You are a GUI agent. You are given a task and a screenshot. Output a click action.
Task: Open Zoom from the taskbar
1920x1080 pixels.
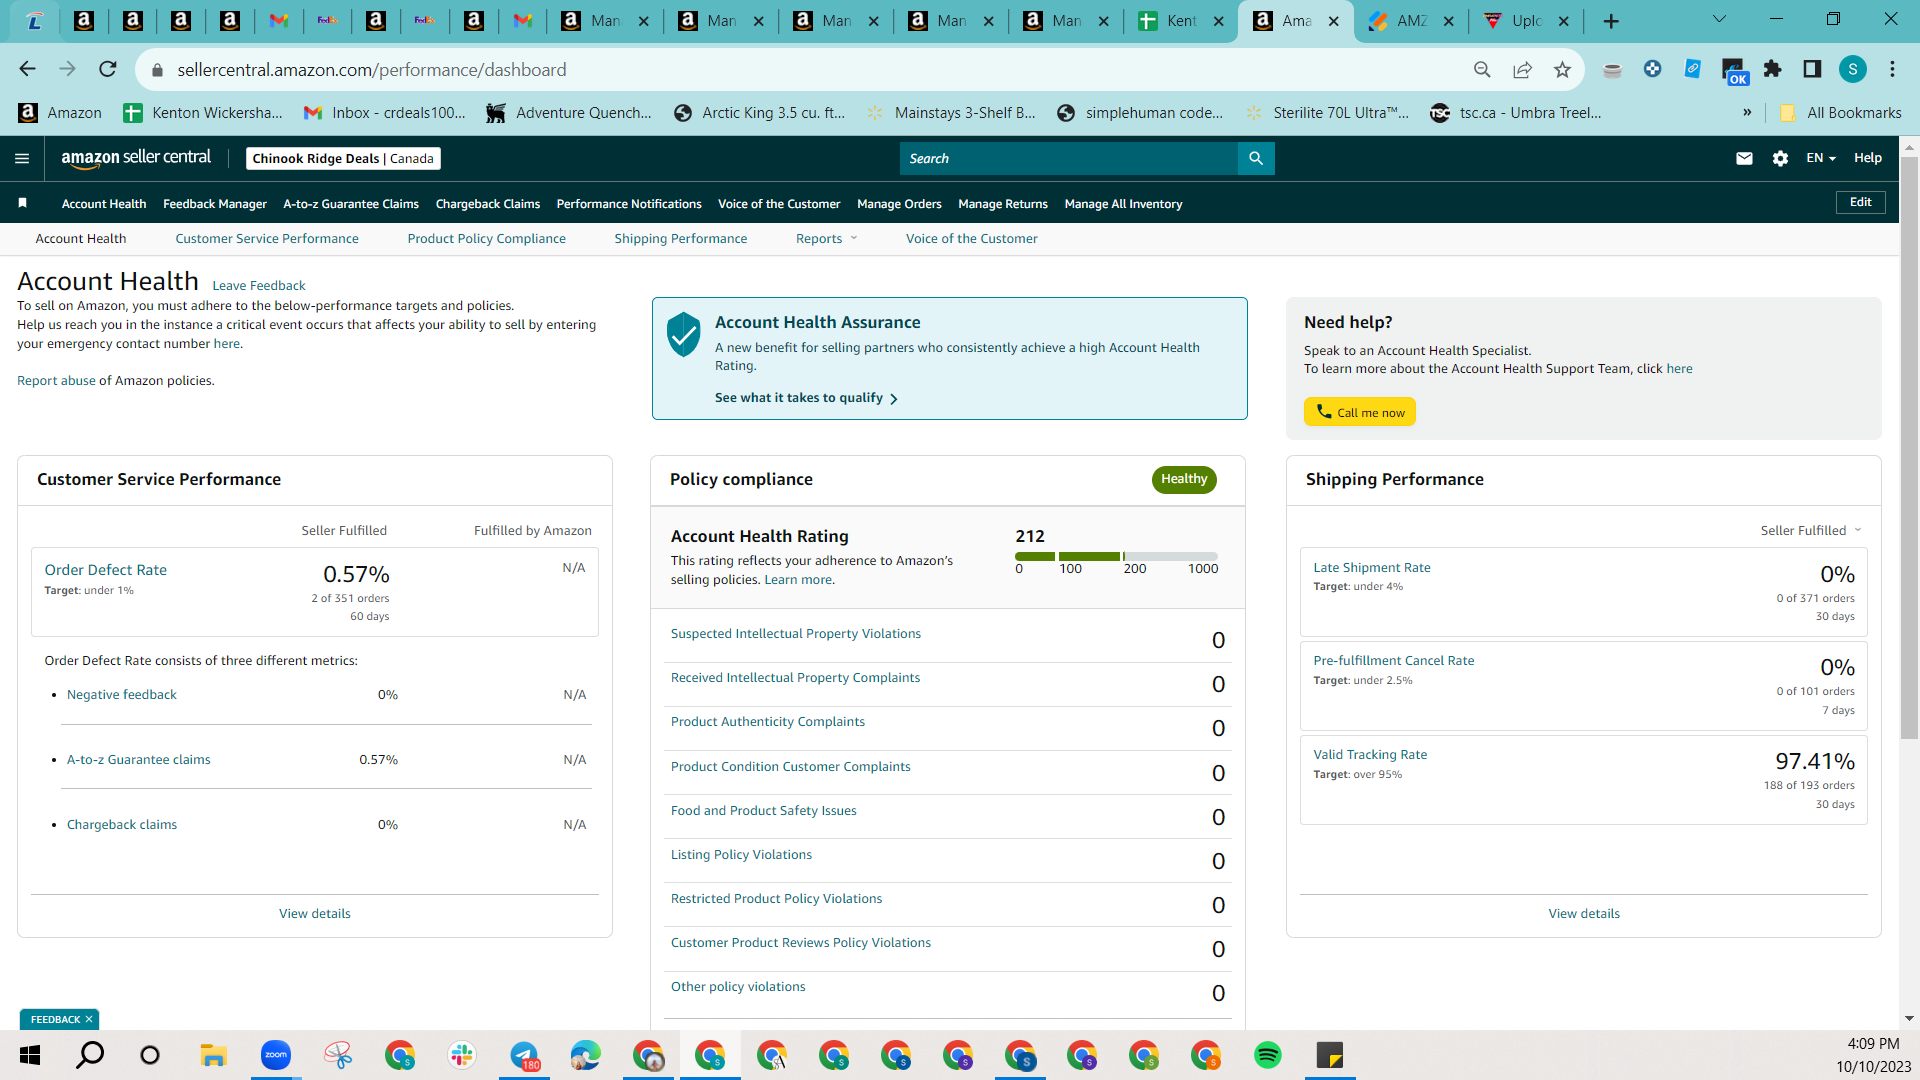(x=275, y=1055)
